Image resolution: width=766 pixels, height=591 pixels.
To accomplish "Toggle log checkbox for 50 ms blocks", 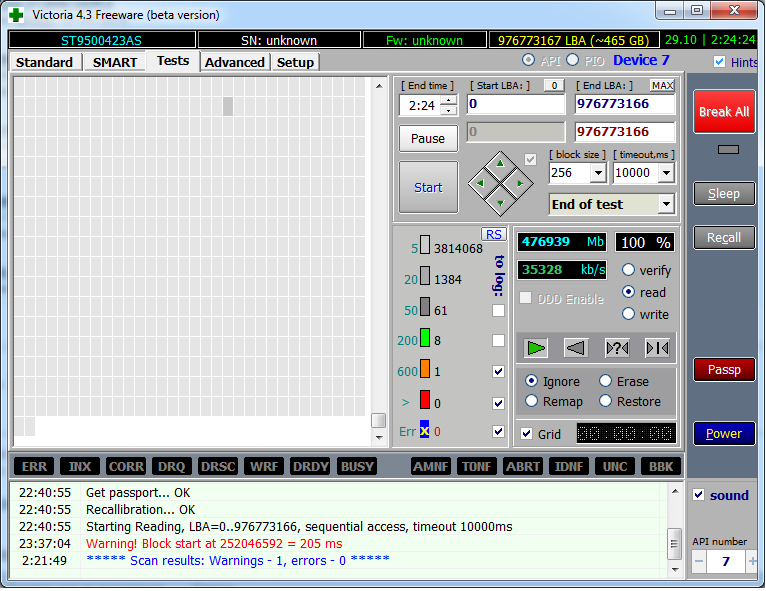I will [x=498, y=311].
